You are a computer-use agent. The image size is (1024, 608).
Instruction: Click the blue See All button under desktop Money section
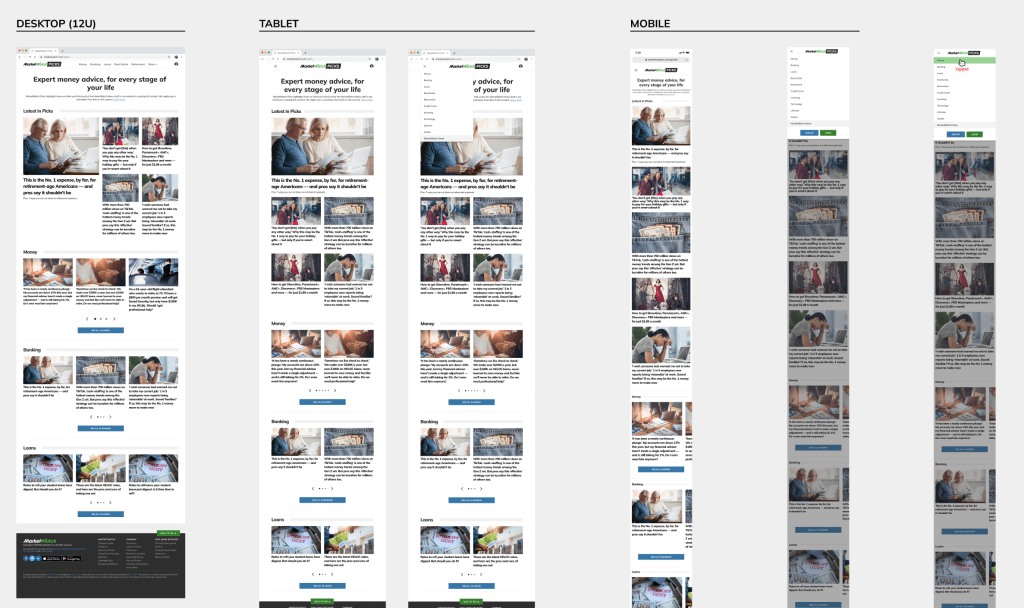click(101, 329)
